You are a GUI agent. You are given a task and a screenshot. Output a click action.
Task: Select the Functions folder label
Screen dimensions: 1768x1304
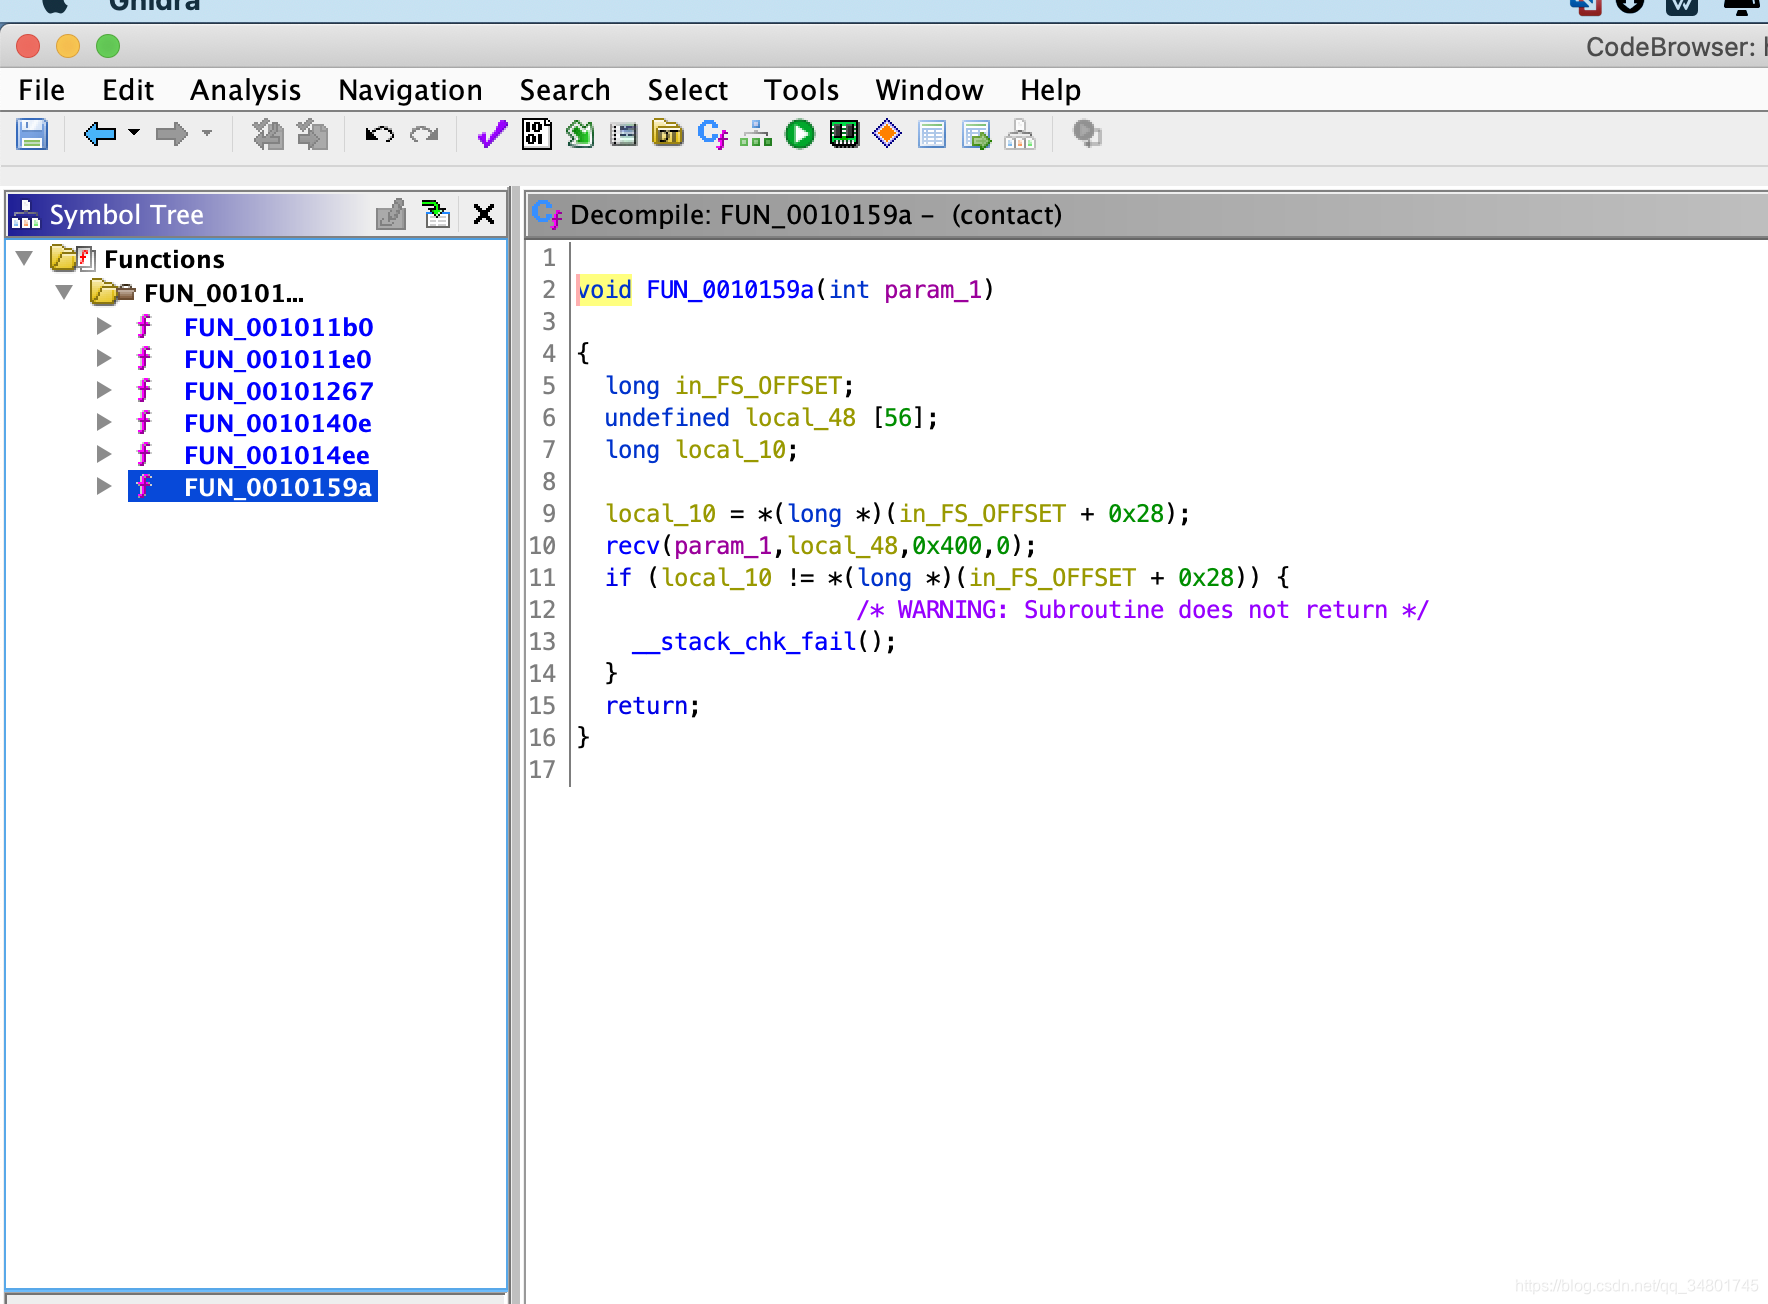pos(164,259)
